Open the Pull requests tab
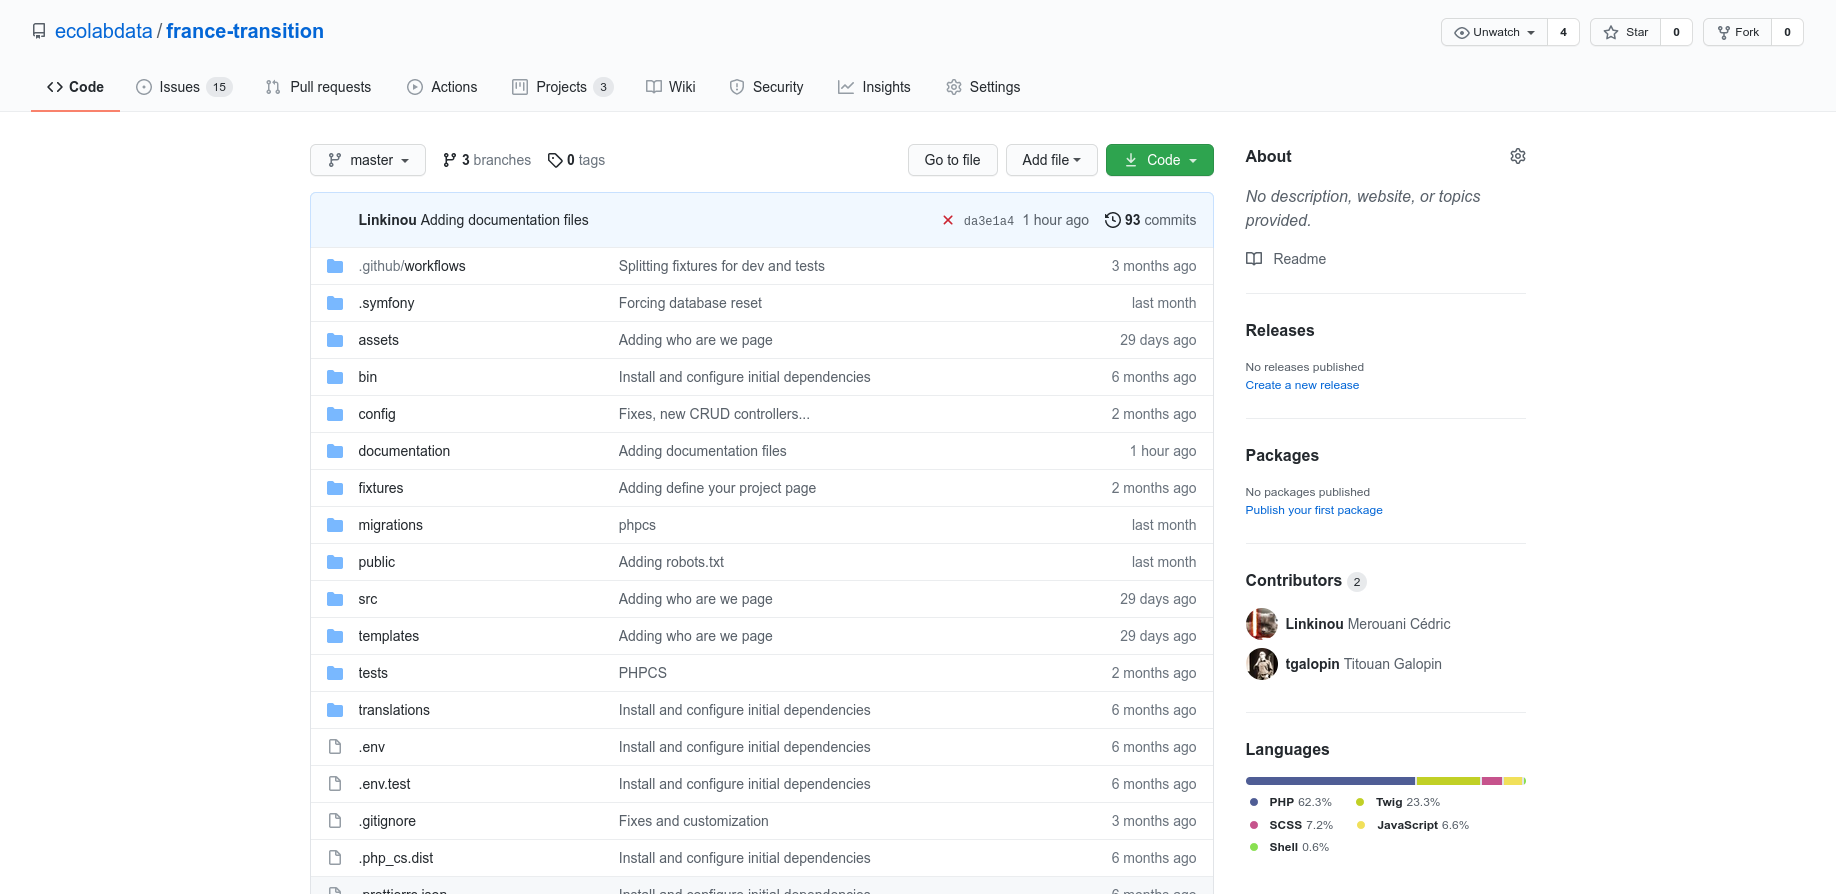This screenshot has height=894, width=1836. [x=318, y=87]
